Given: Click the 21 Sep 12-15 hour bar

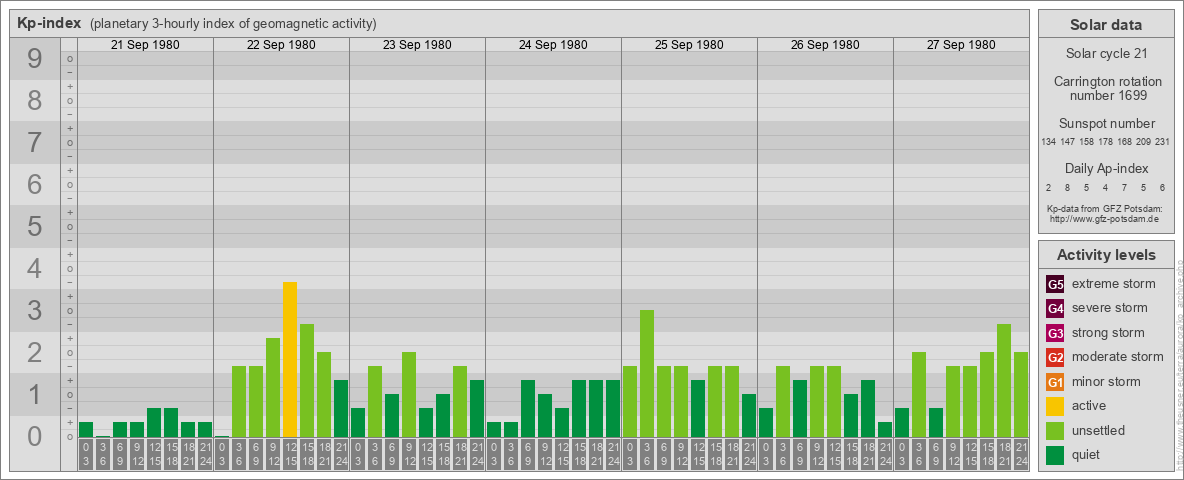Looking at the screenshot, I should coord(154,423).
